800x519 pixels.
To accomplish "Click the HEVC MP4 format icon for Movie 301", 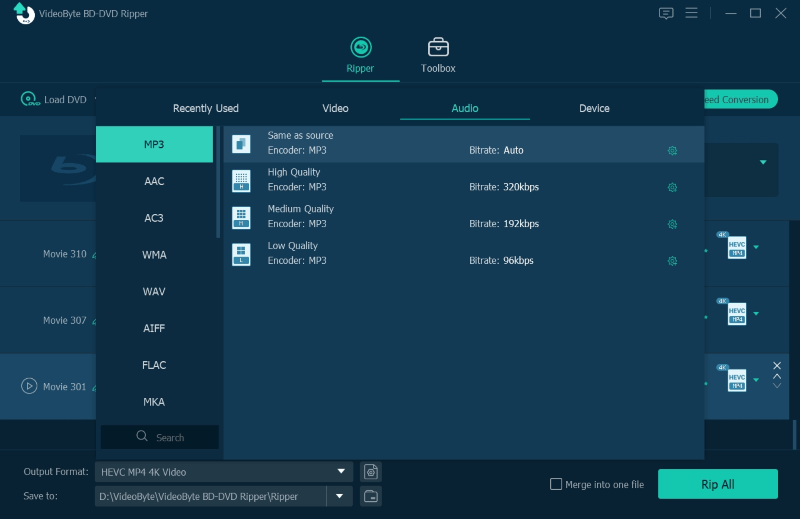I will (x=736, y=380).
